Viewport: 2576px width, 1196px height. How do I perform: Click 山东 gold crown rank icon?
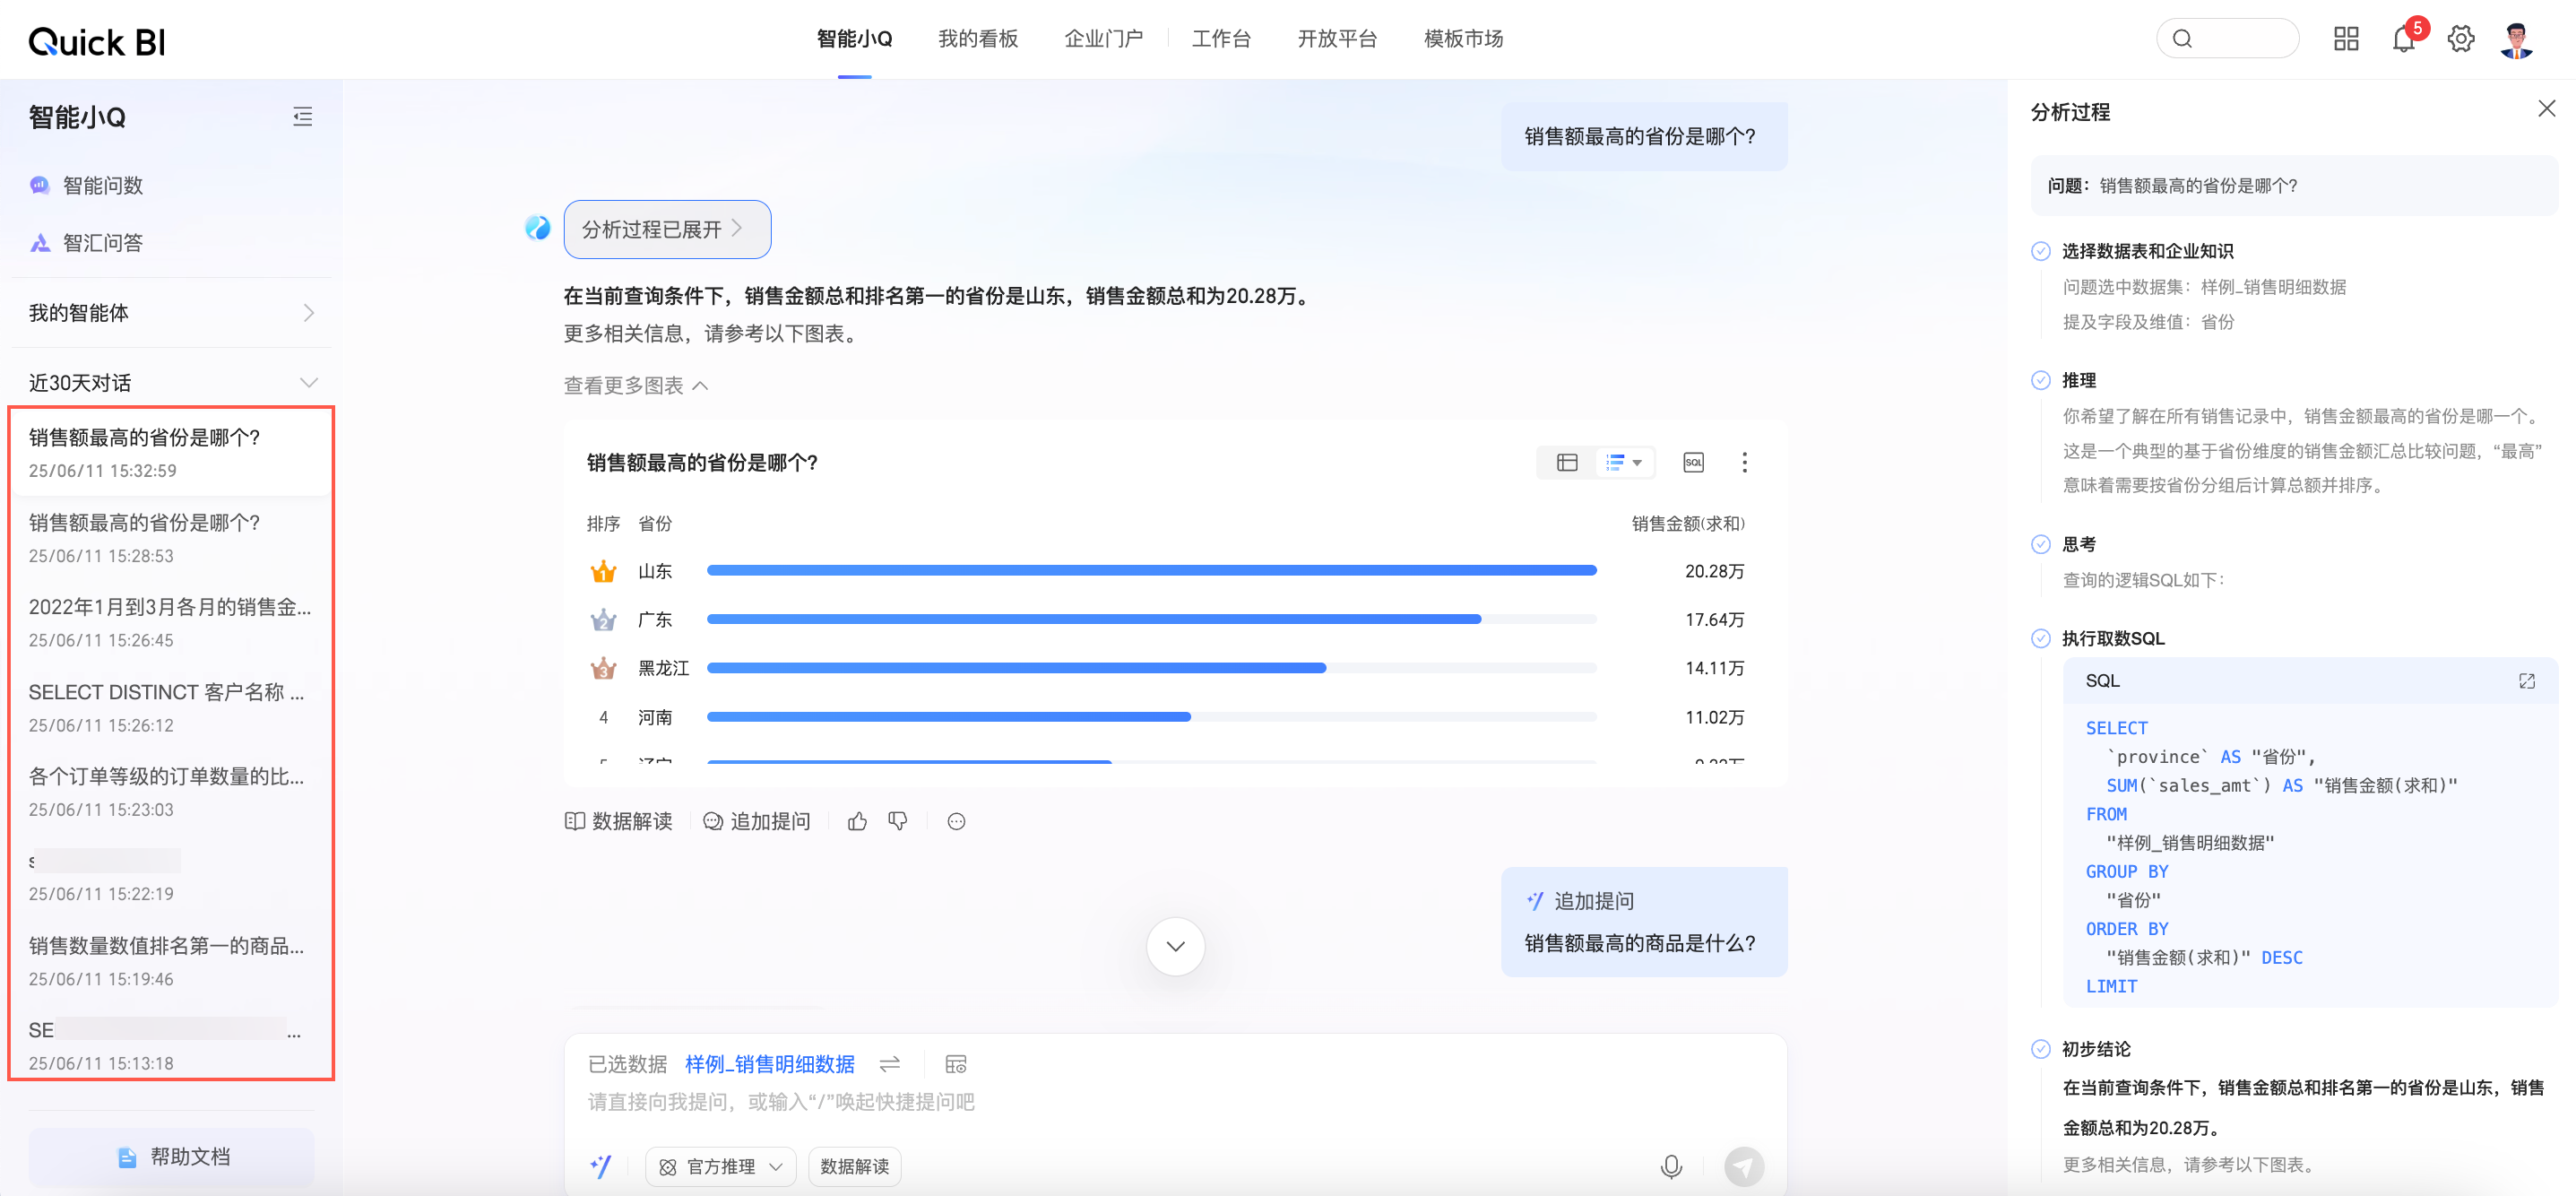[x=603, y=571]
